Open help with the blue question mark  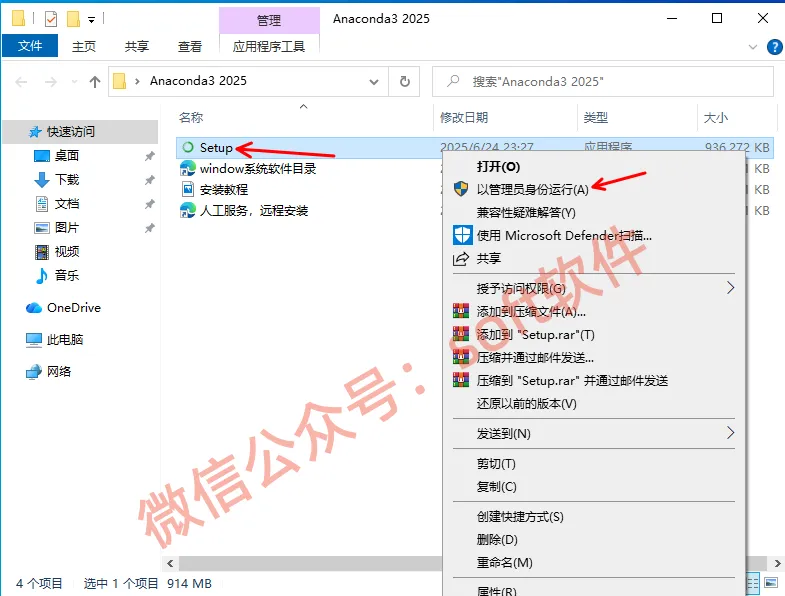(x=774, y=47)
